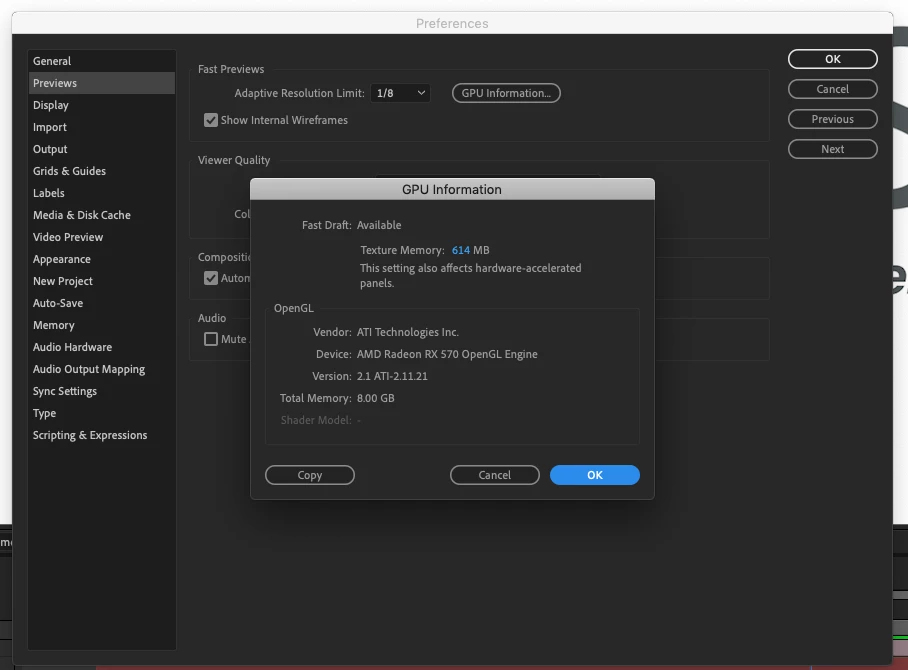
Task: Click the Fast Draft Available text
Action: pyautogui.click(x=379, y=225)
